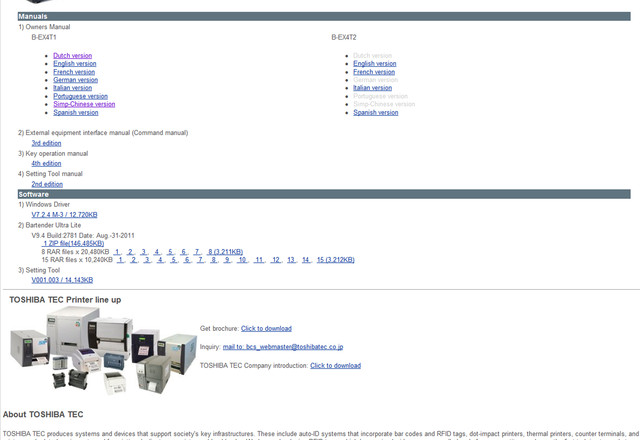Click 'V9.4 Build:2781 Date: Aug.-31-2011' text
Screen dimensions: 640x440
(x=83, y=236)
